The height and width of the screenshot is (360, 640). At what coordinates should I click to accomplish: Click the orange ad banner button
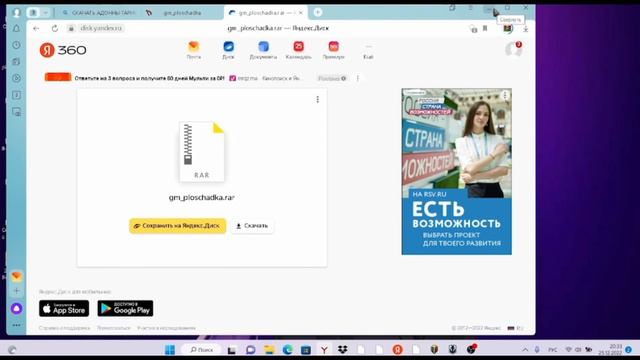(58, 77)
